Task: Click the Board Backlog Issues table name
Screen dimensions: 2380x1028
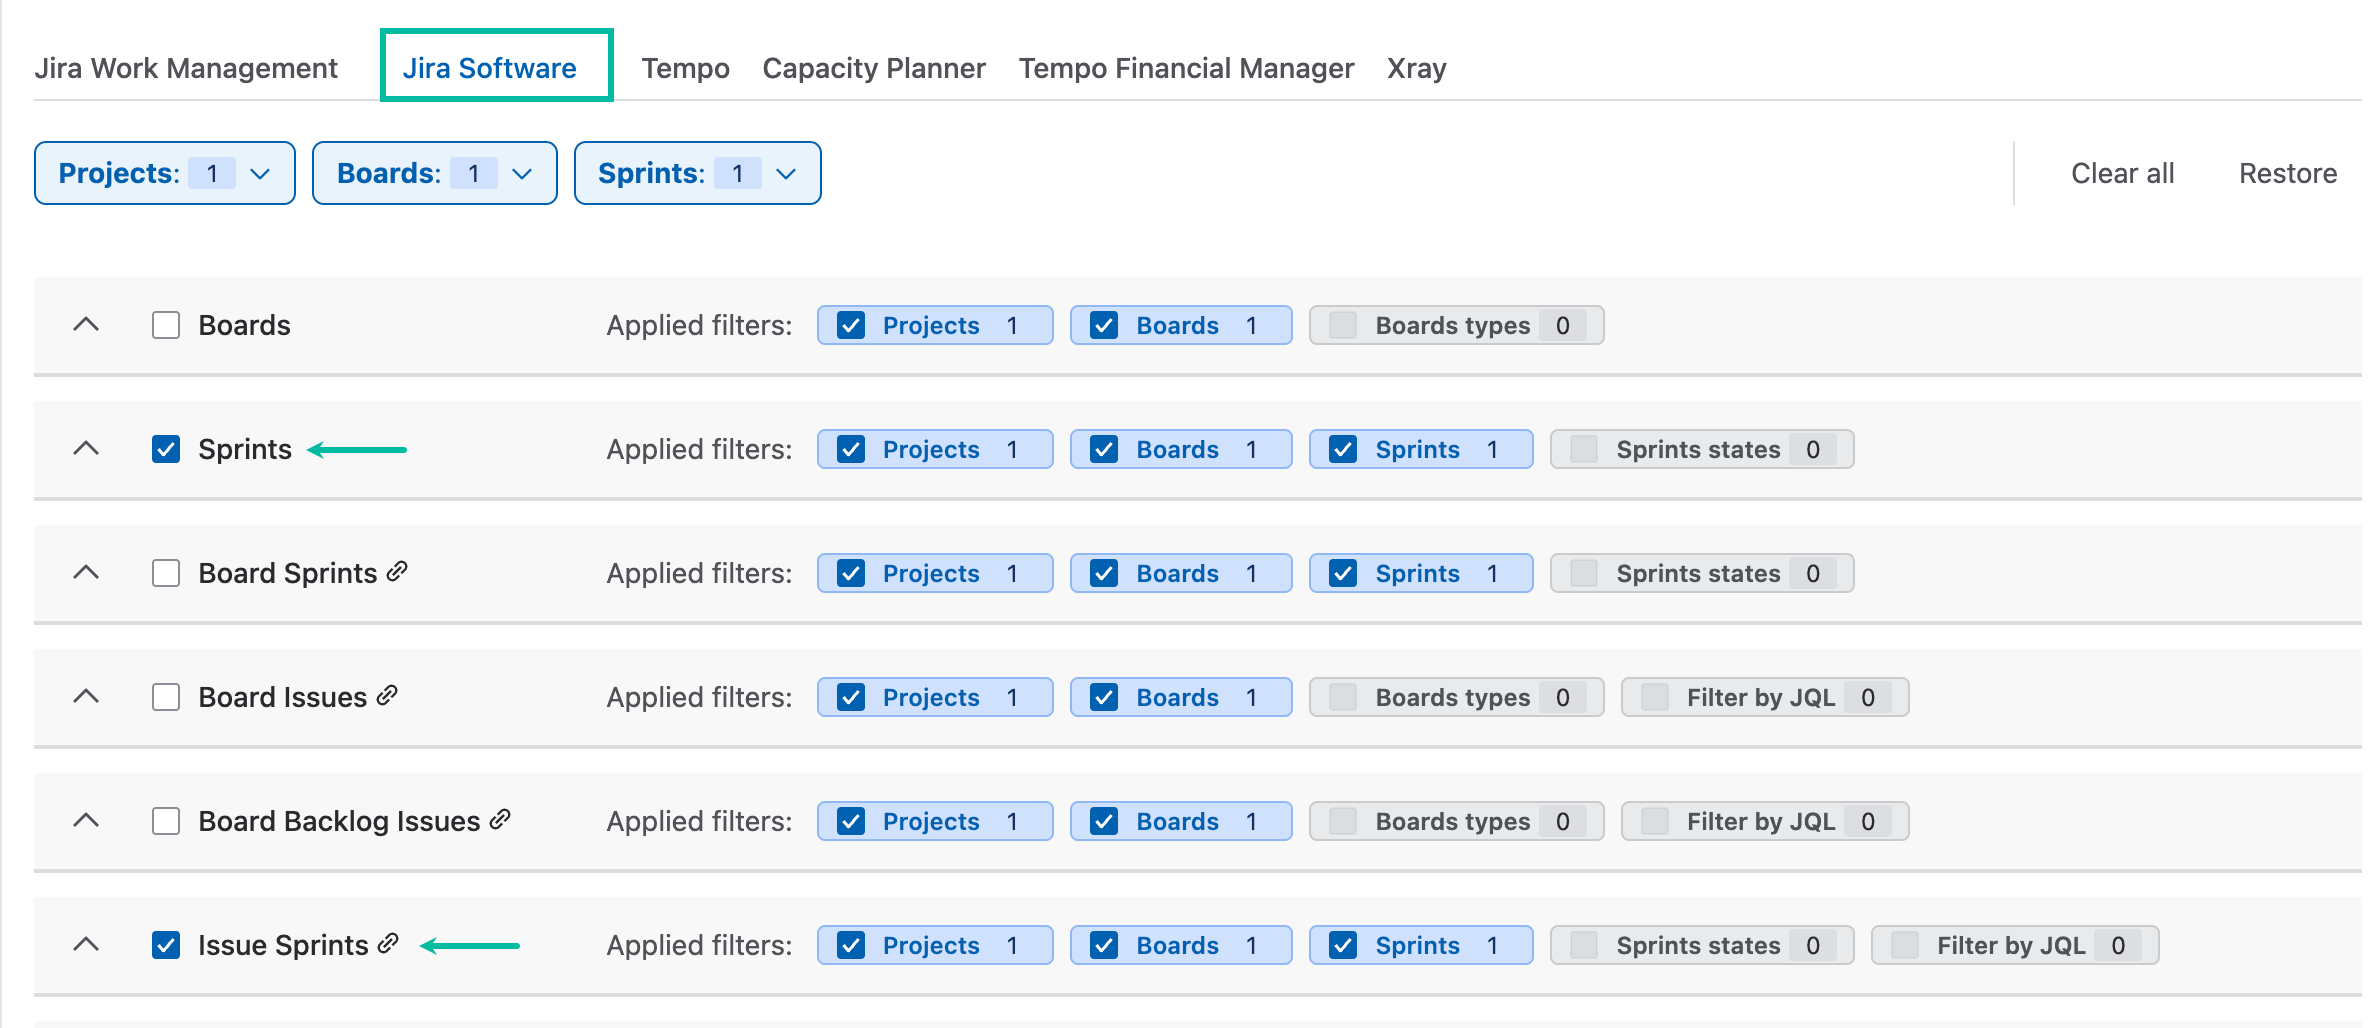Action: [x=339, y=821]
